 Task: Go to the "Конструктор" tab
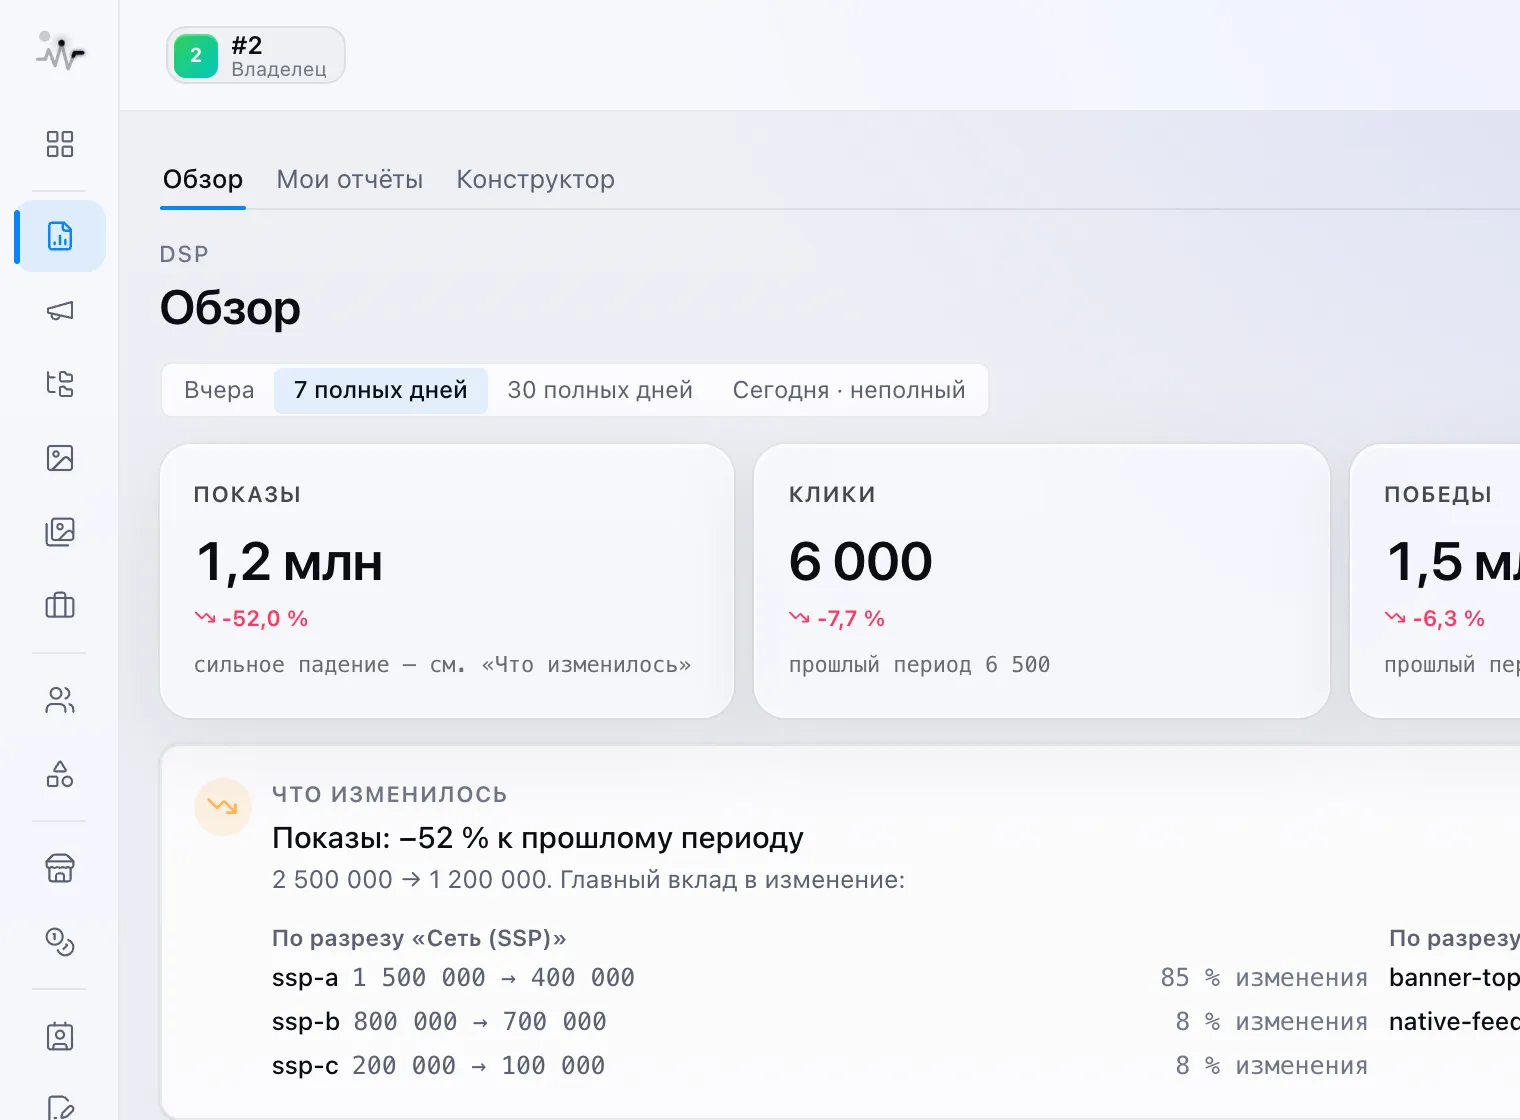pyautogui.click(x=536, y=180)
